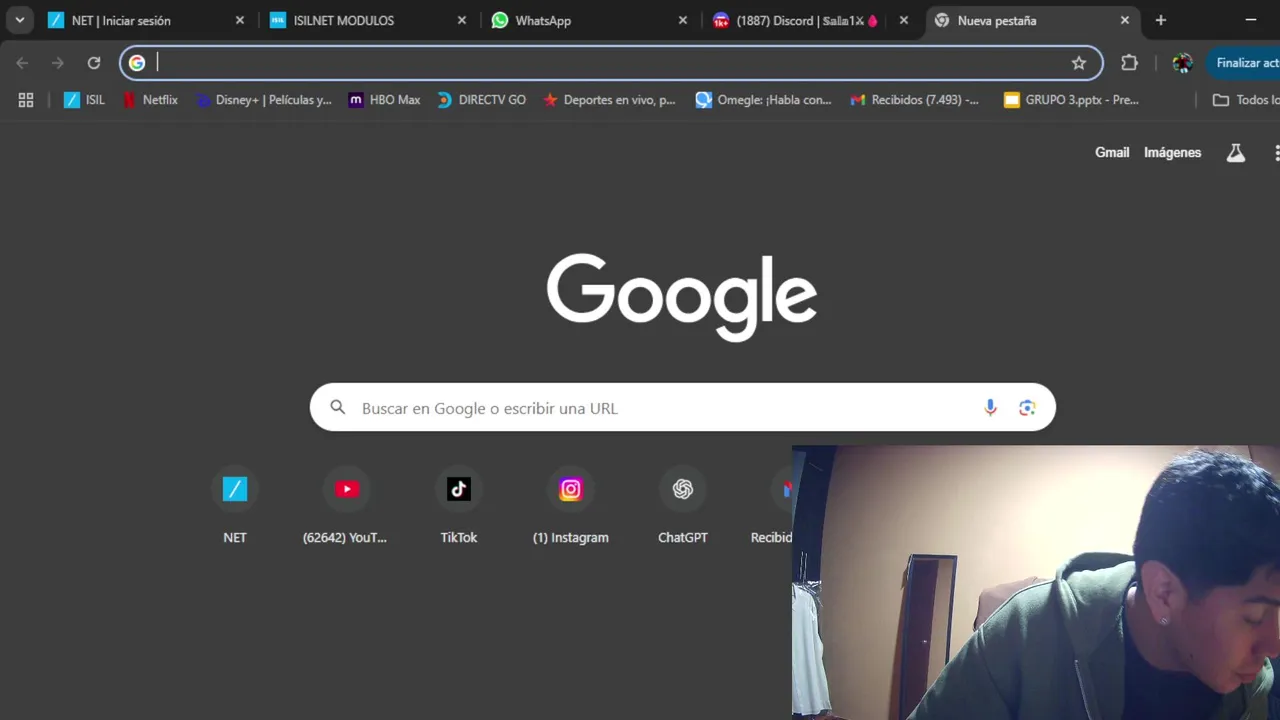
Task: Open the DIRECTV GO bookmark
Action: [x=481, y=100]
